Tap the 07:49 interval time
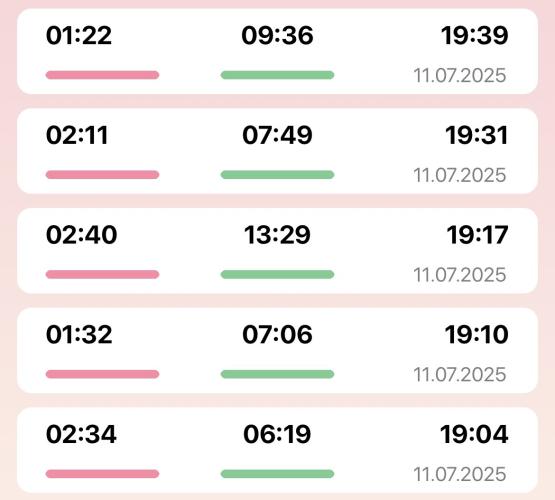The width and height of the screenshot is (555, 500). point(277,135)
